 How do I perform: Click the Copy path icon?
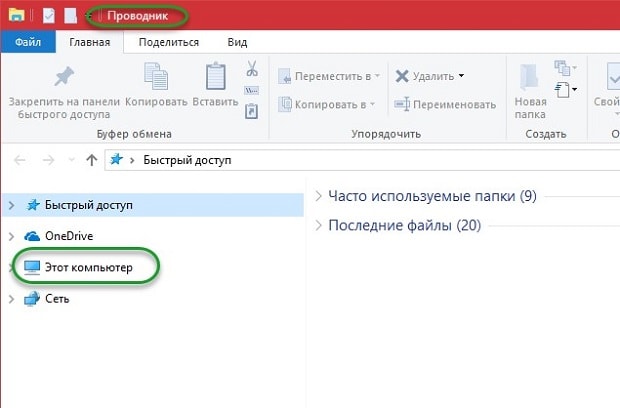(x=251, y=91)
